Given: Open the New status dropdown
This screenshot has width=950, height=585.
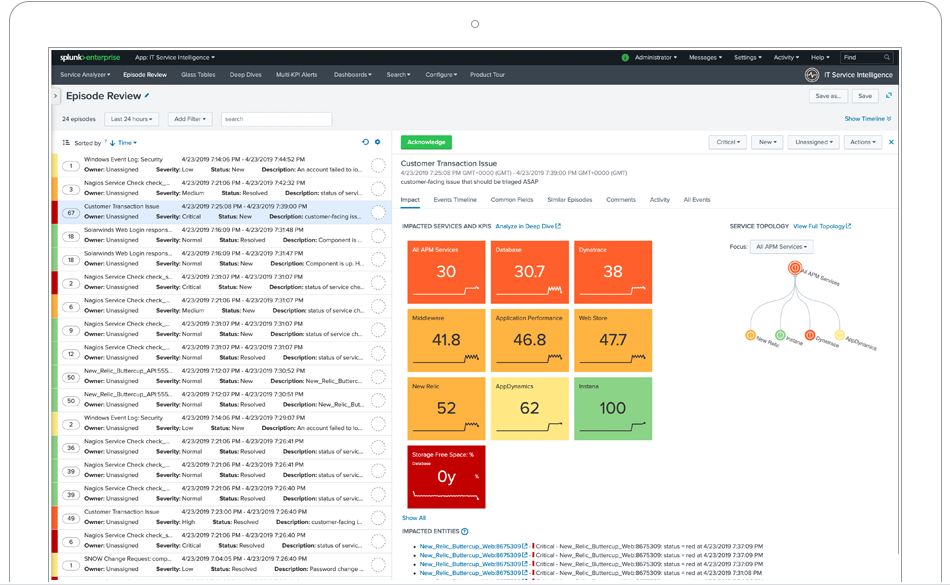Looking at the screenshot, I should (x=768, y=142).
